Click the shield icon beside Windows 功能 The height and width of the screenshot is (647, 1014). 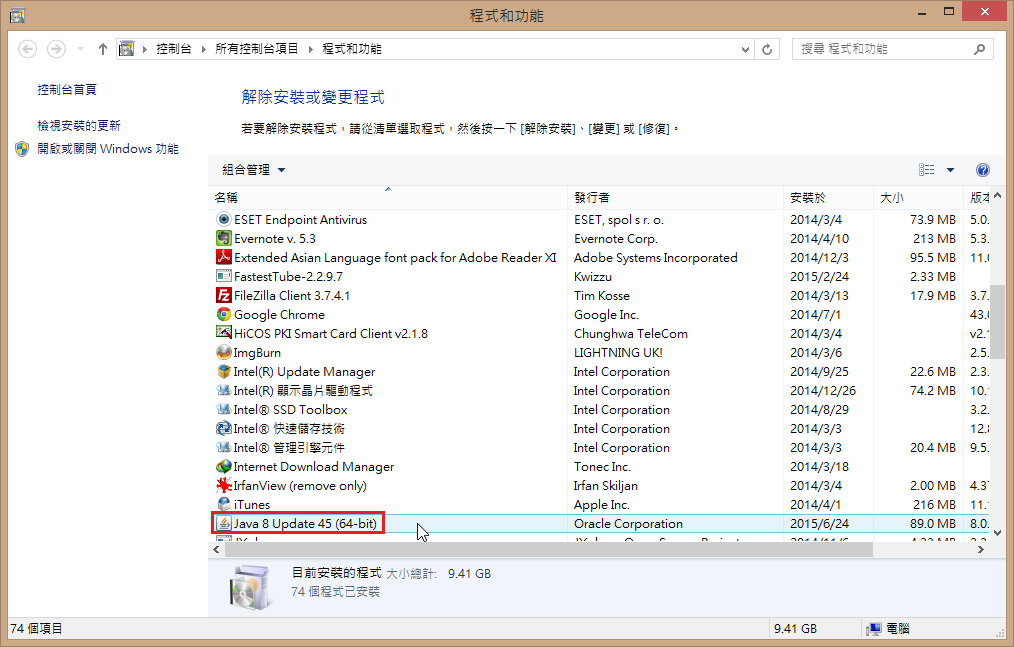(x=22, y=149)
